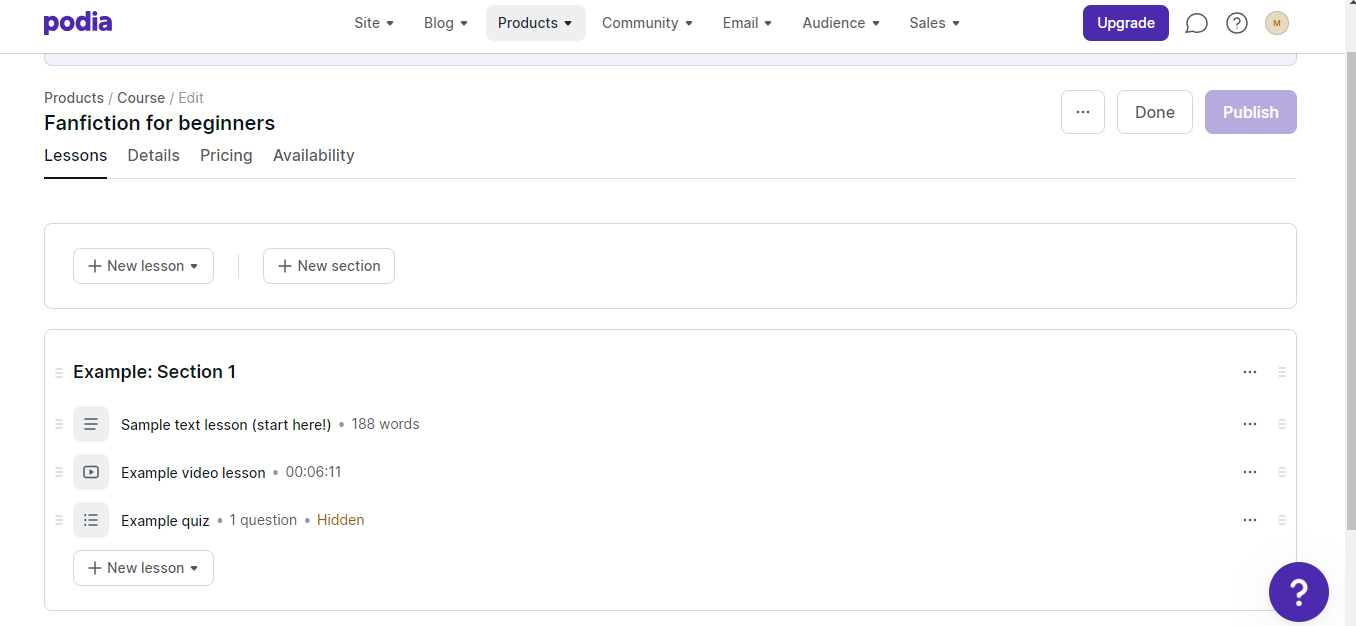Open the floating purple help button
This screenshot has height=626, width=1356.
[x=1298, y=592]
